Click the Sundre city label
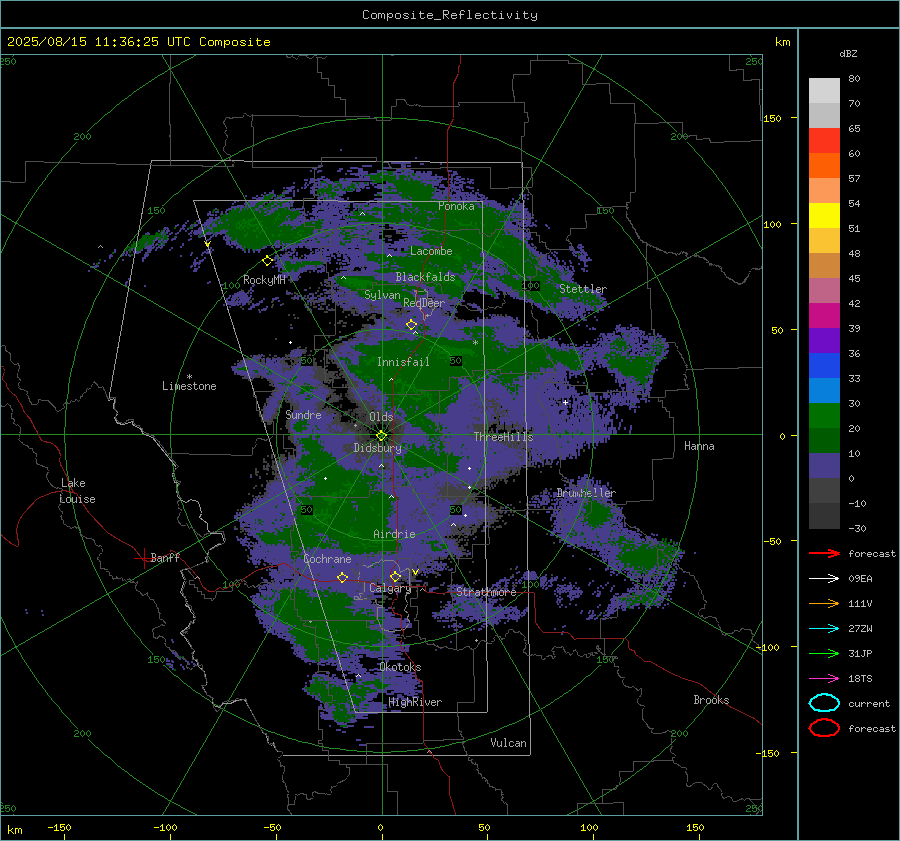Image resolution: width=900 pixels, height=841 pixels. pyautogui.click(x=303, y=414)
